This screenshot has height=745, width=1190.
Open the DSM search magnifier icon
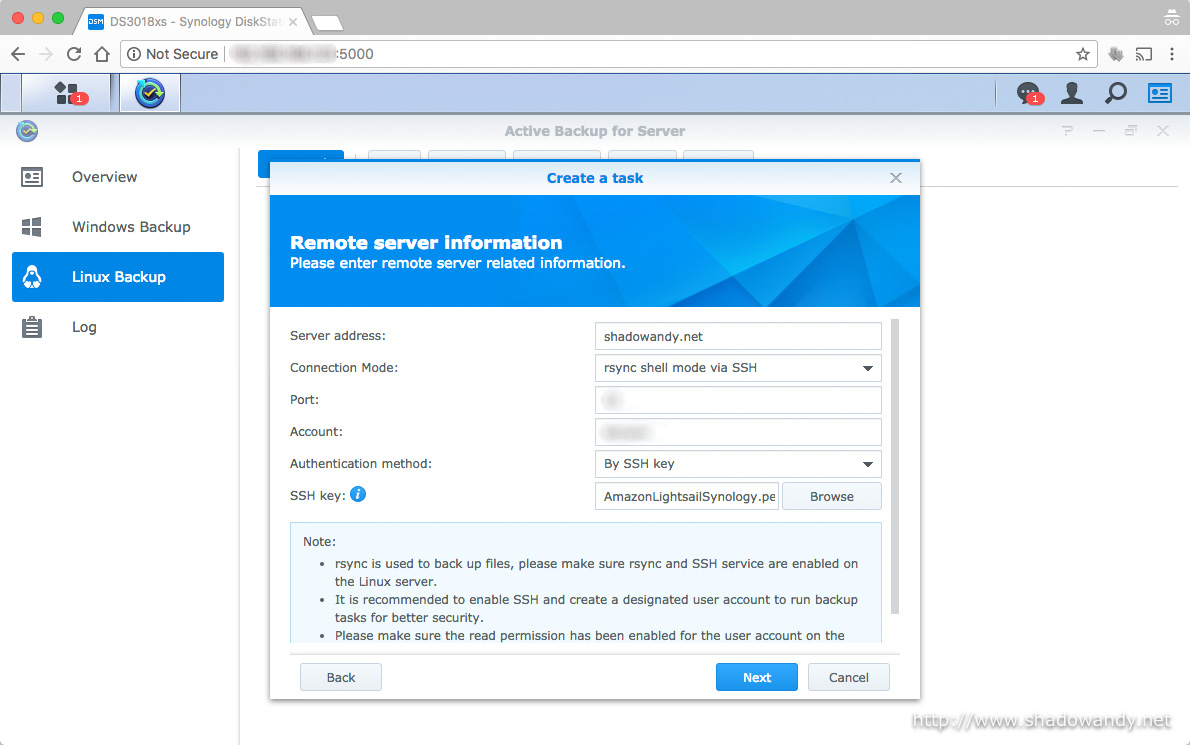point(1116,93)
